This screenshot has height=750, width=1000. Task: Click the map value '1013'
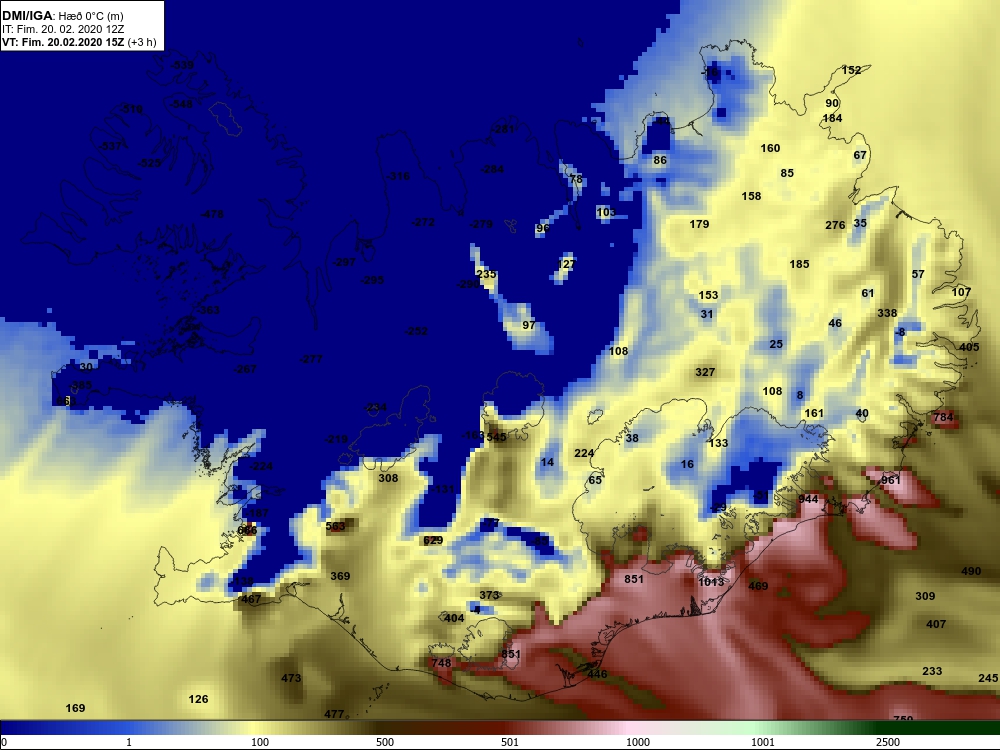pyautogui.click(x=711, y=582)
